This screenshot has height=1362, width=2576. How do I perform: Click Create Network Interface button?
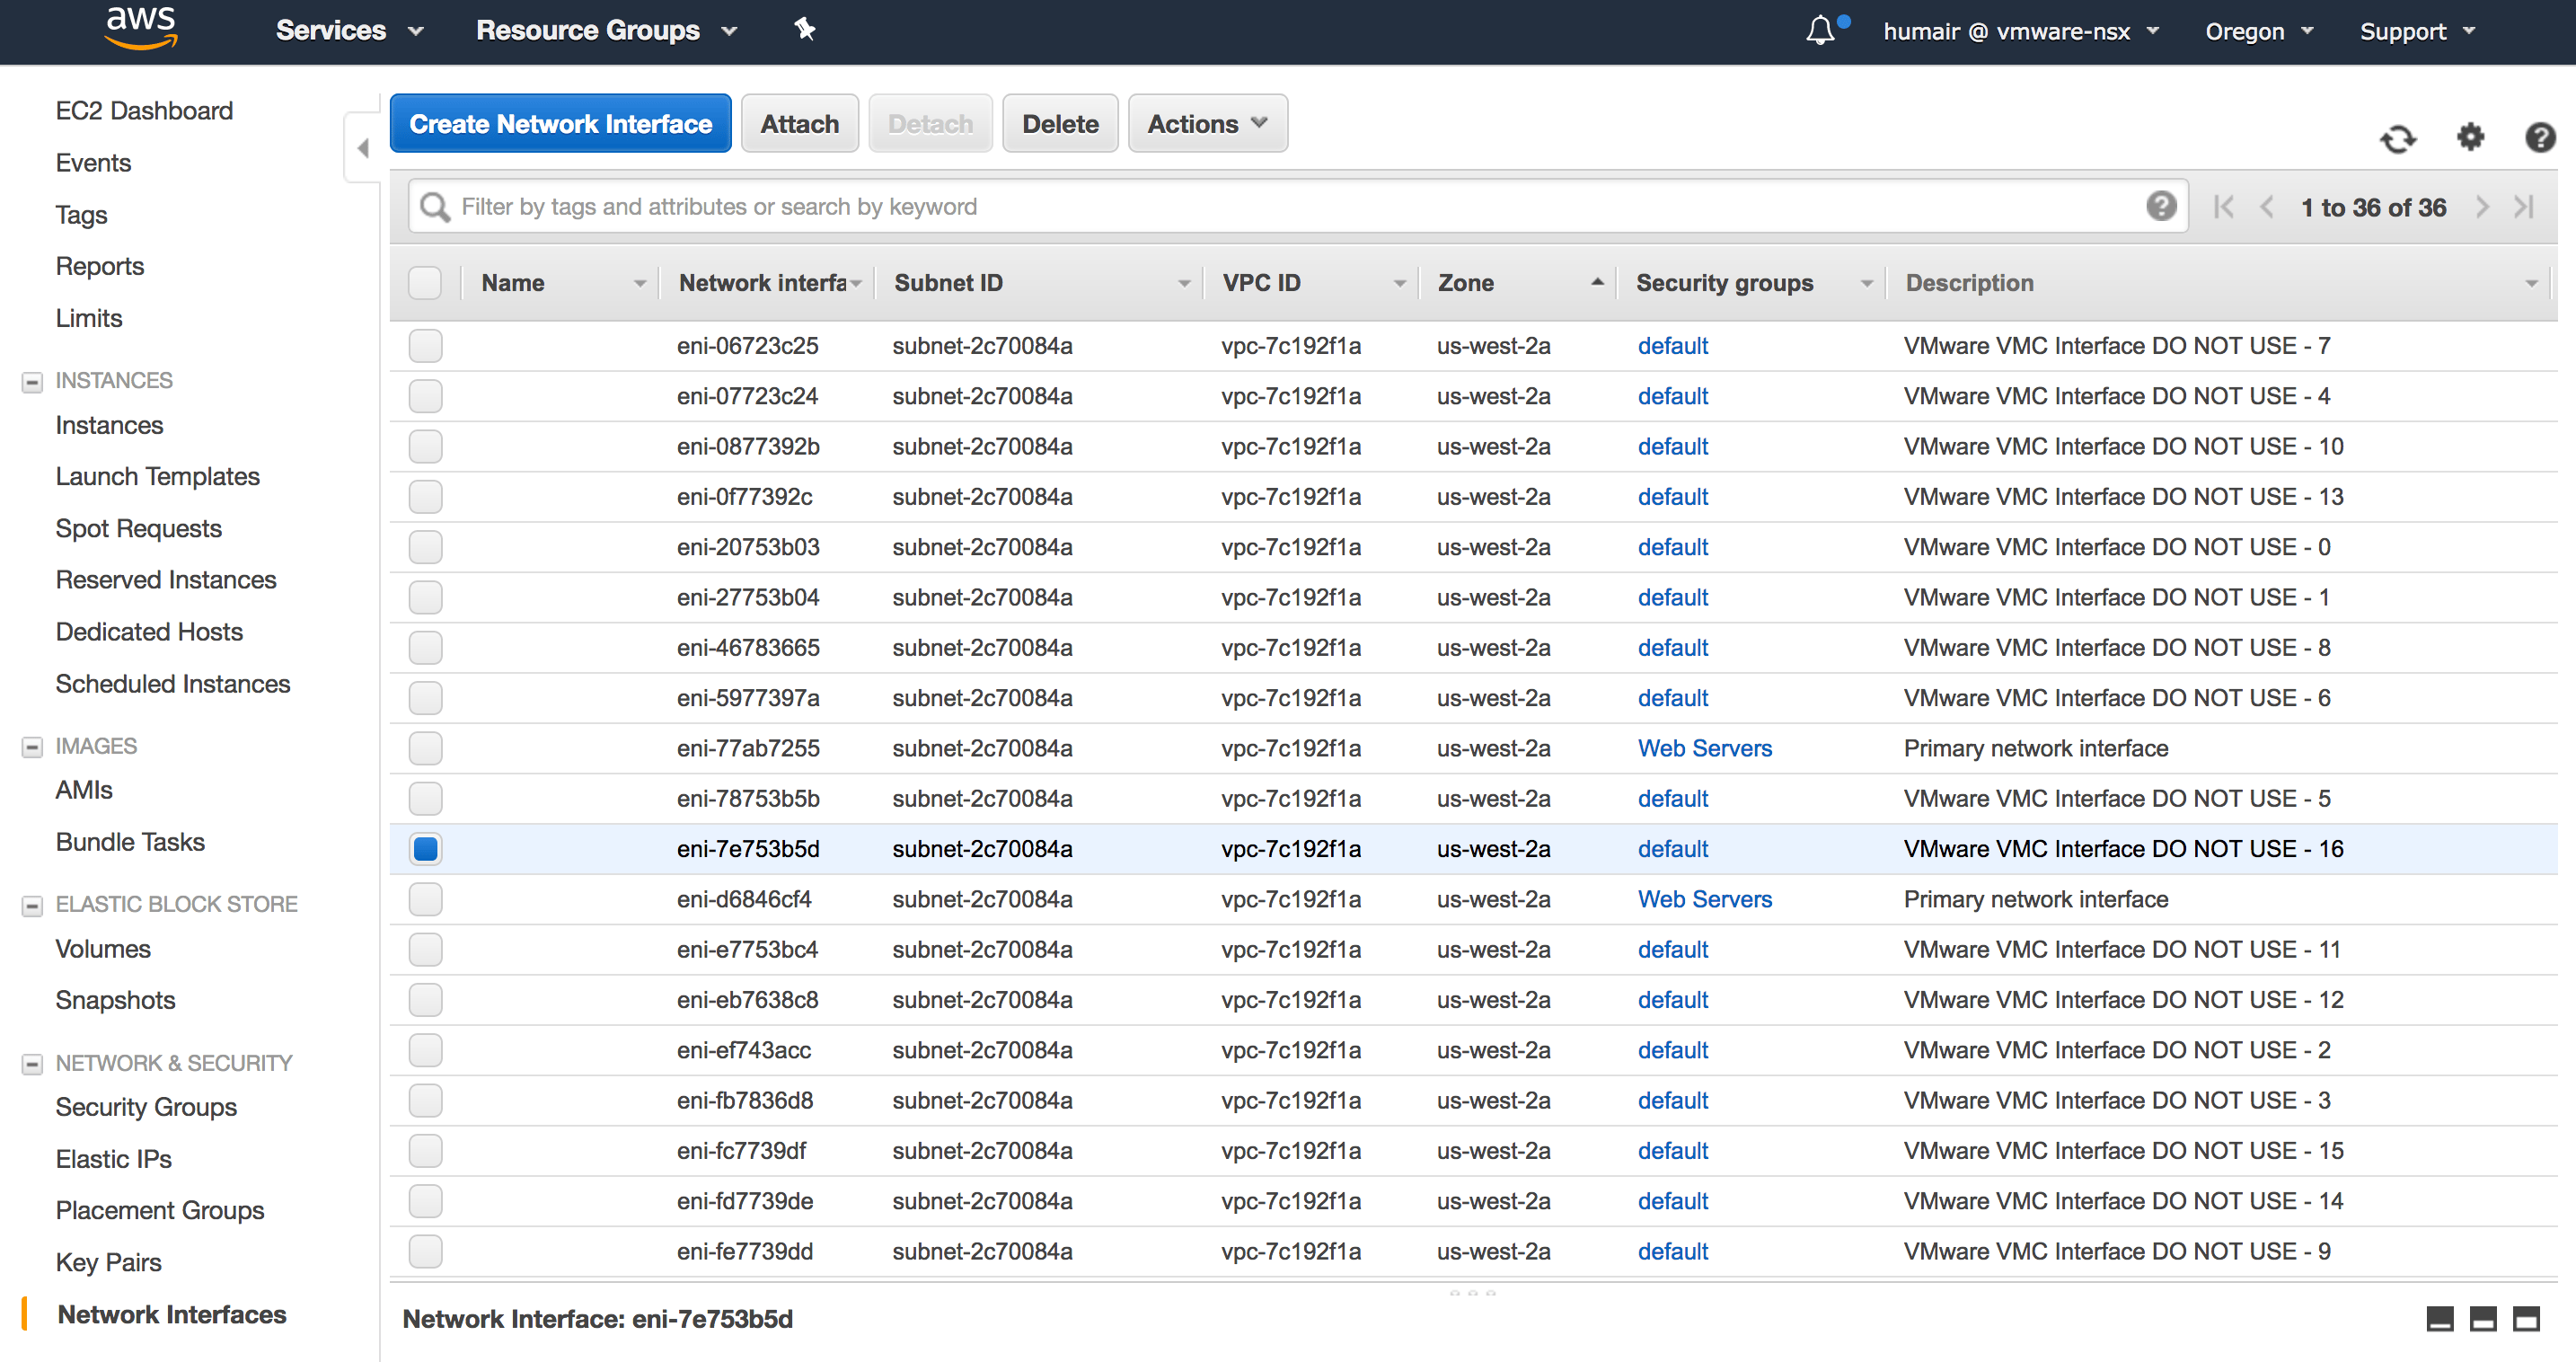[x=560, y=124]
